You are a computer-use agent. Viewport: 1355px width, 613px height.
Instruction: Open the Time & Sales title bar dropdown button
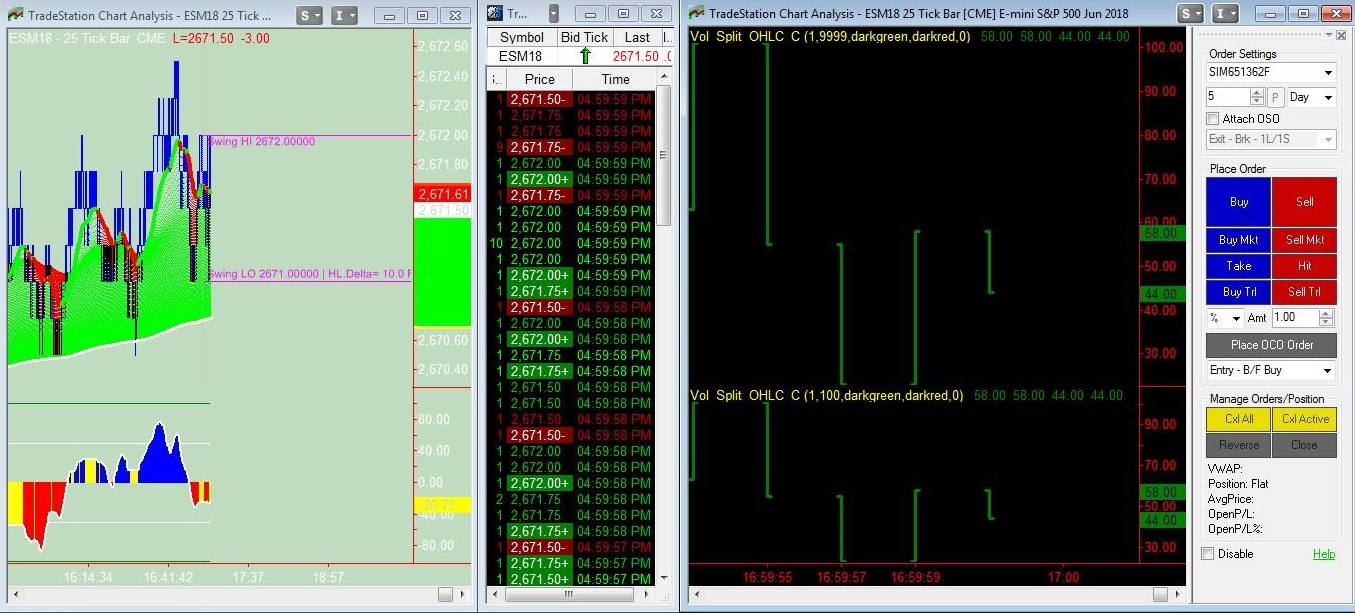click(554, 14)
